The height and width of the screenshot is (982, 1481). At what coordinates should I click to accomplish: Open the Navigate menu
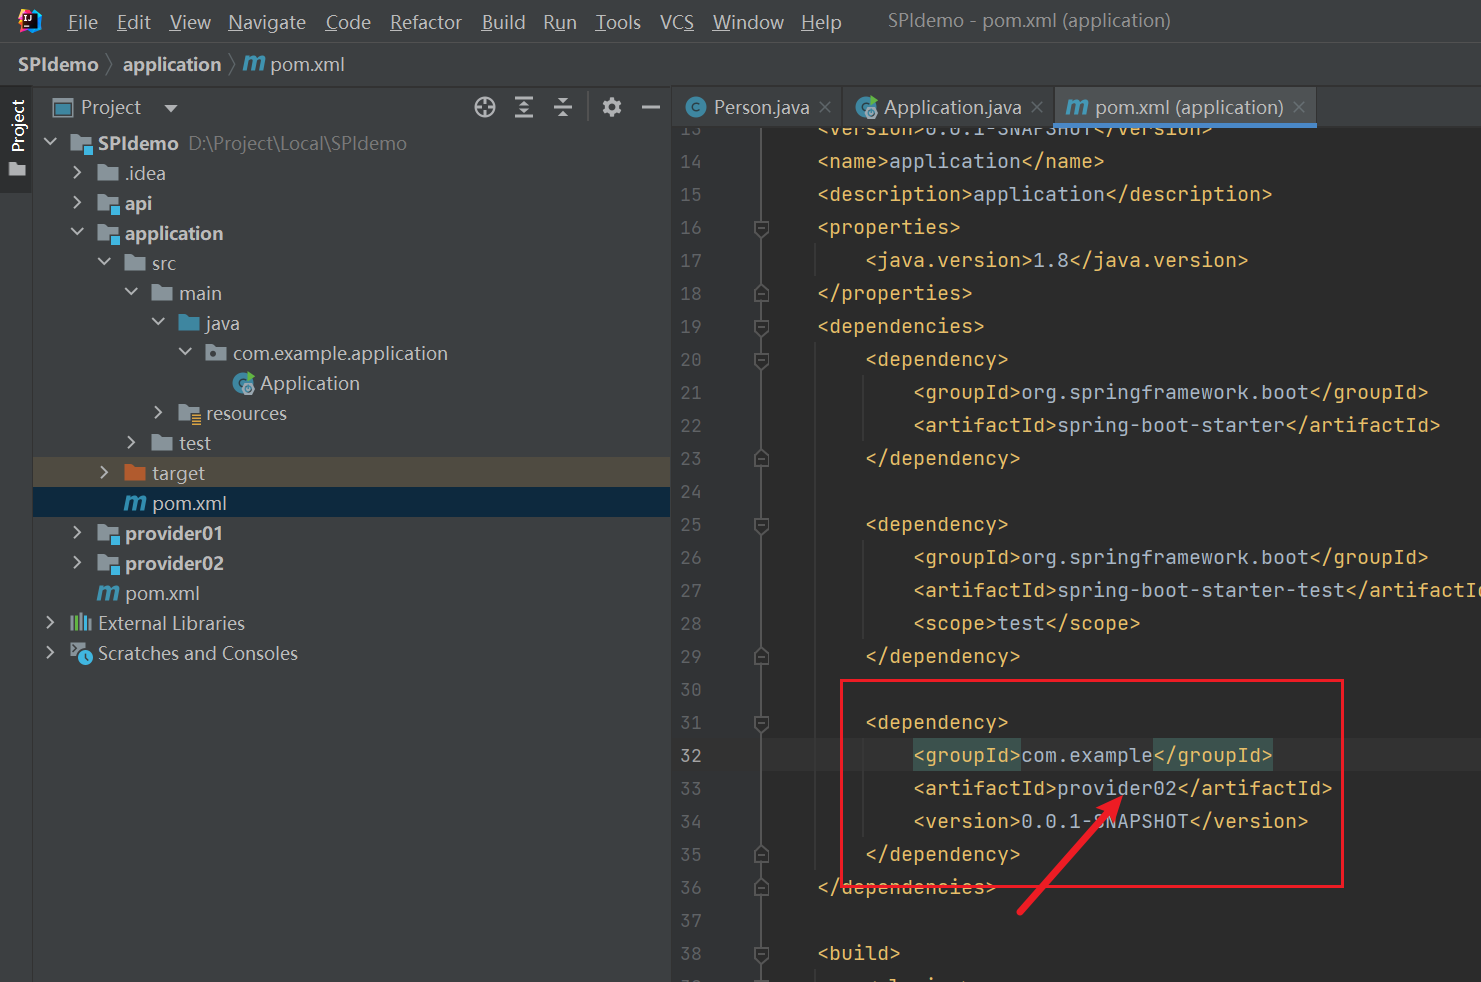(x=267, y=22)
